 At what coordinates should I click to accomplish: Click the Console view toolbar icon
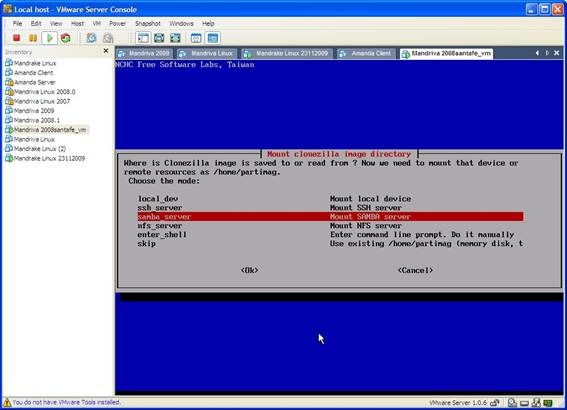coord(213,38)
